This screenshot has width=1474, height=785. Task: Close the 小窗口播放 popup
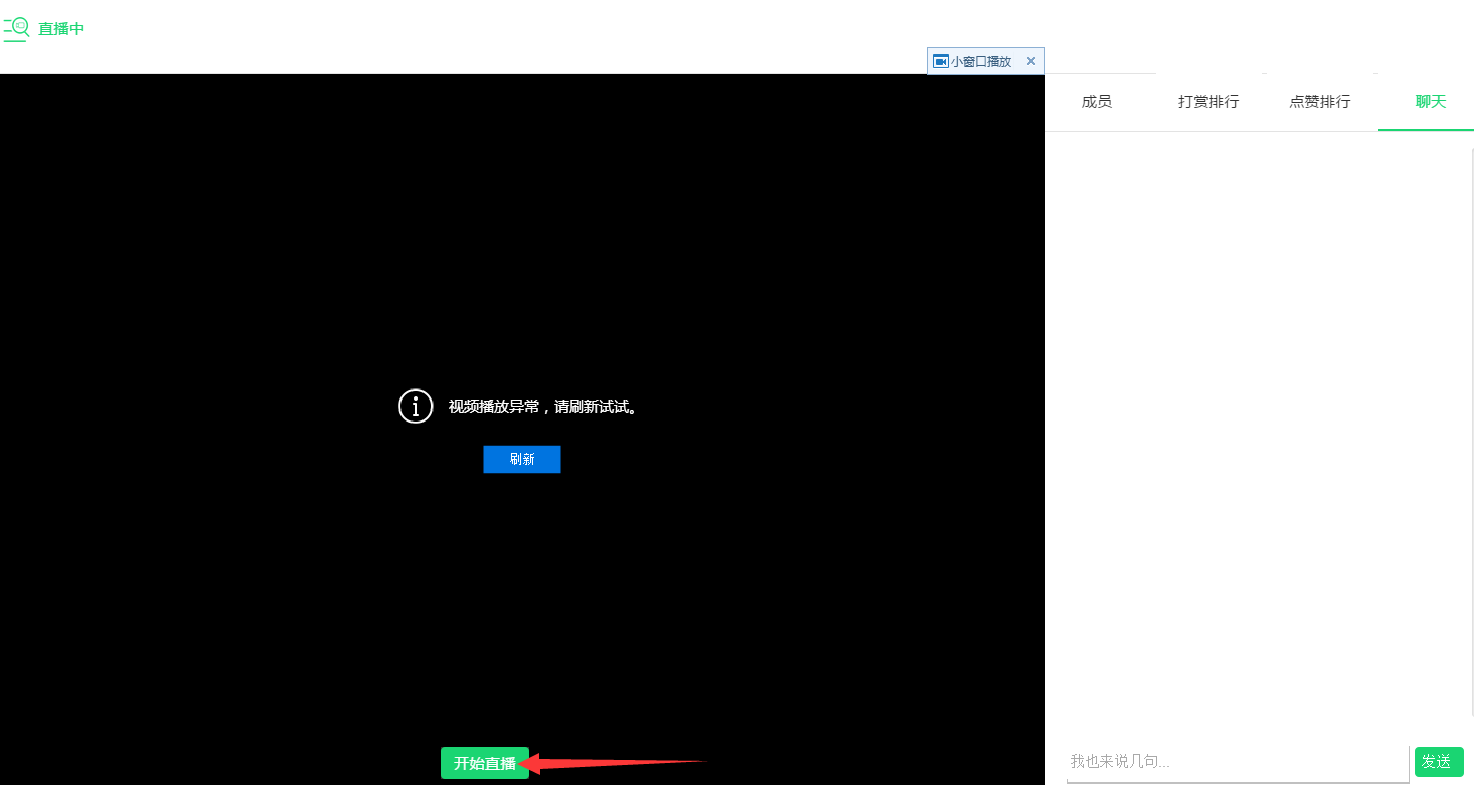click(1031, 61)
